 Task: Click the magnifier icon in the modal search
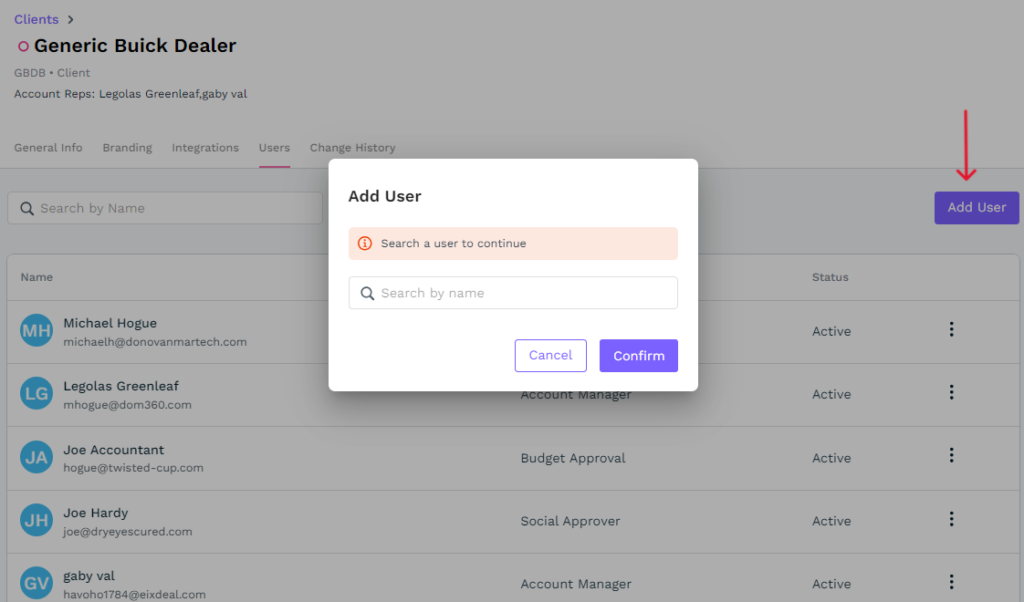tap(367, 293)
